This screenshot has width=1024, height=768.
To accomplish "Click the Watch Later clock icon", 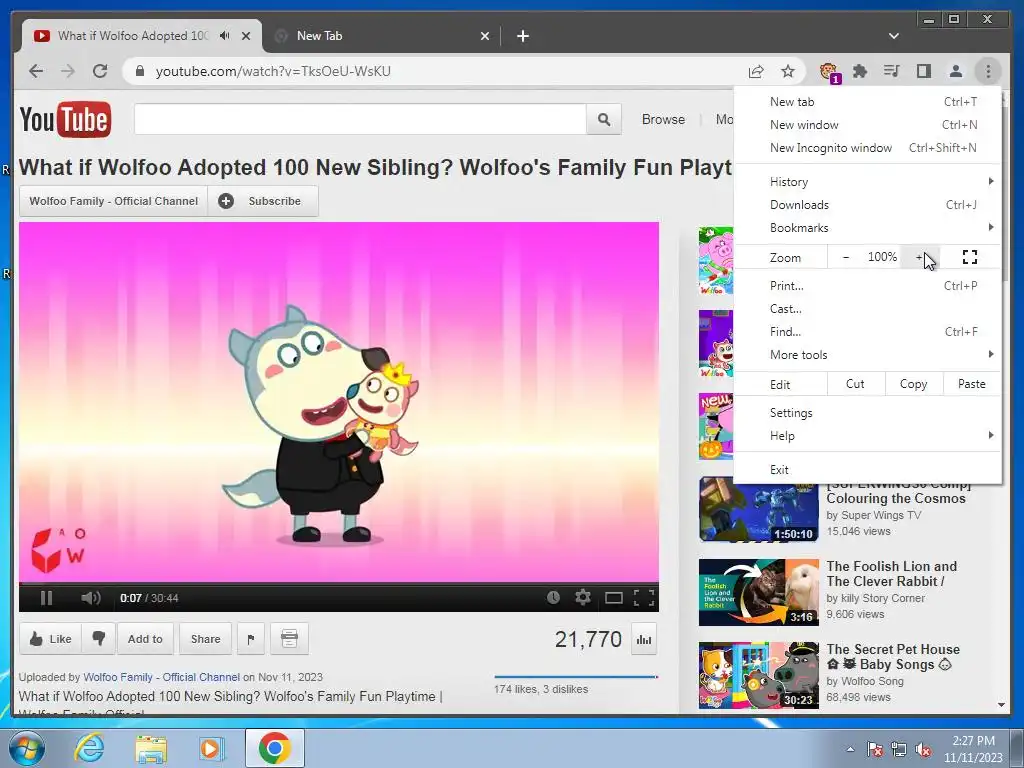I will [553, 598].
